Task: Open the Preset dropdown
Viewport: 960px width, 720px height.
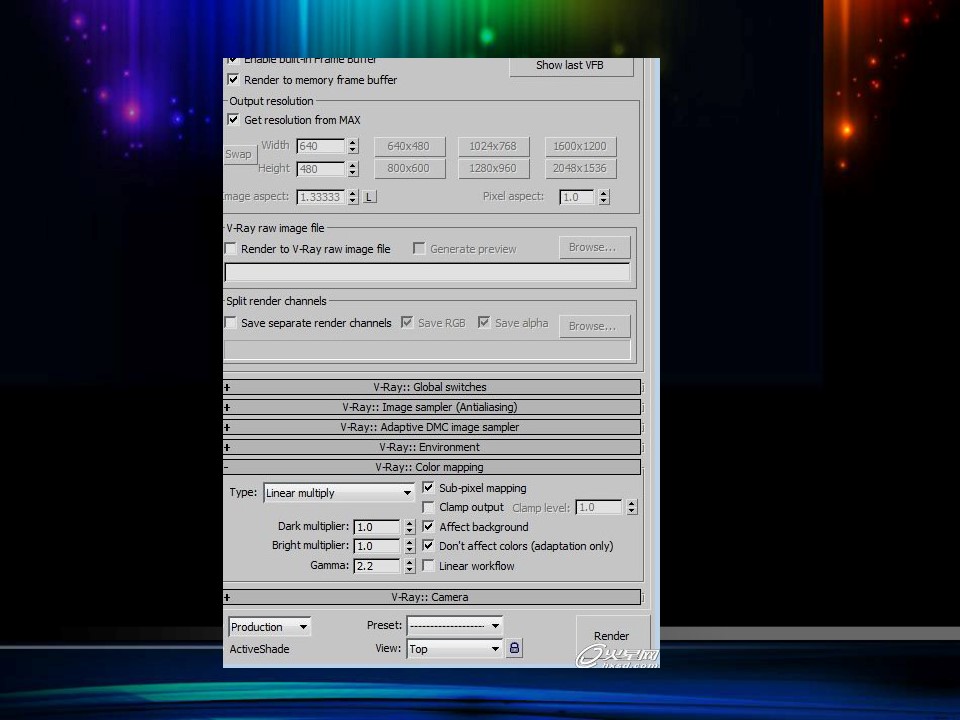Action: click(x=454, y=626)
